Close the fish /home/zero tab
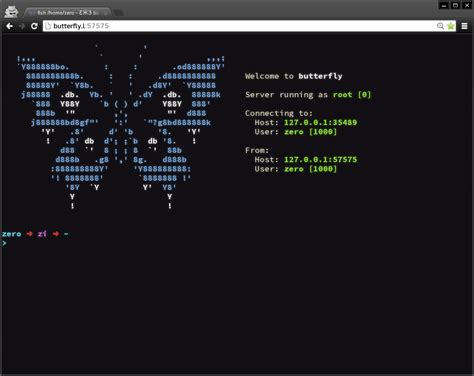 click(106, 13)
